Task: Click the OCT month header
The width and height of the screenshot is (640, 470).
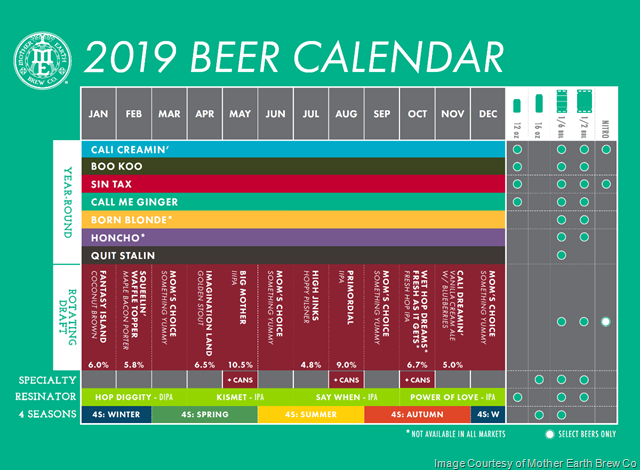Action: click(x=417, y=113)
